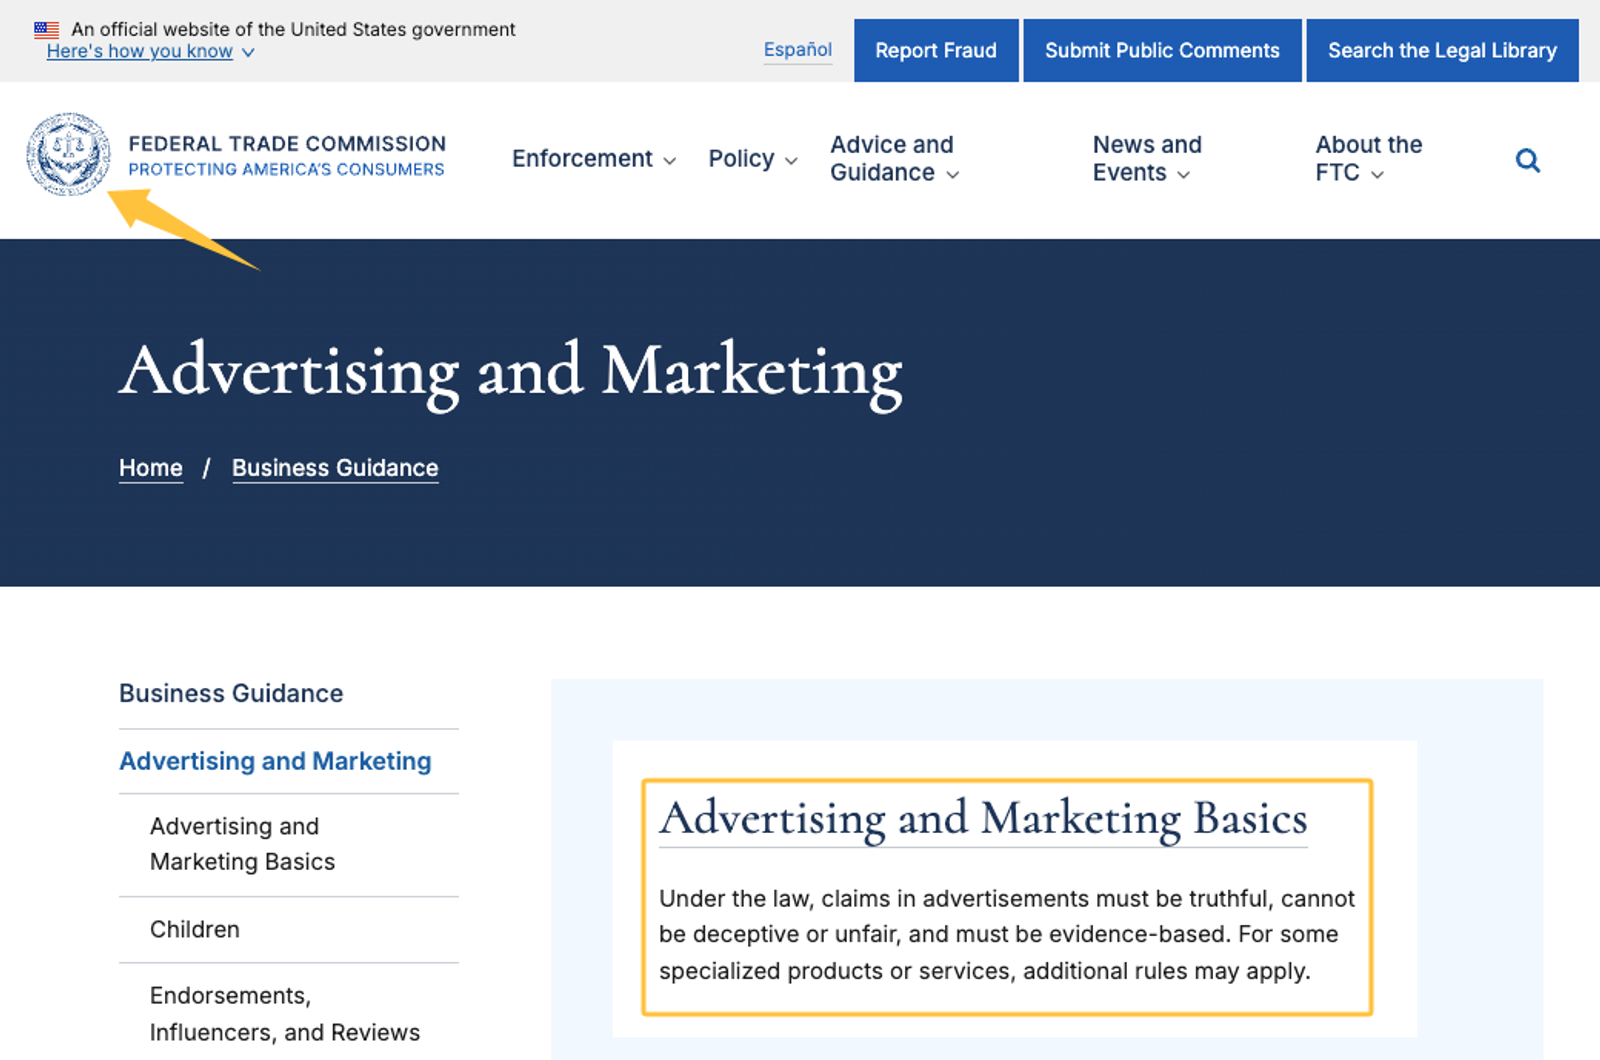The height and width of the screenshot is (1060, 1600).
Task: Open Business Guidance breadcrumb link
Action: pyautogui.click(x=335, y=468)
